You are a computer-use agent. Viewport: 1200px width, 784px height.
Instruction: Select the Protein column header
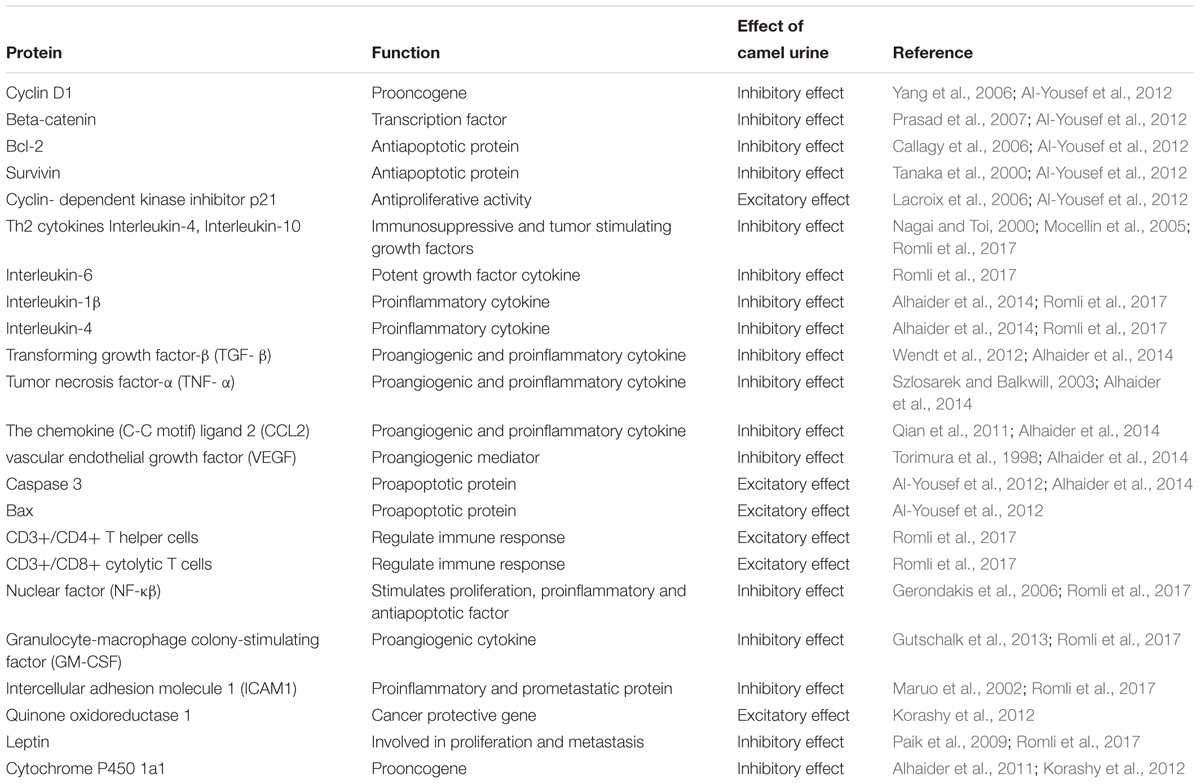coord(34,53)
